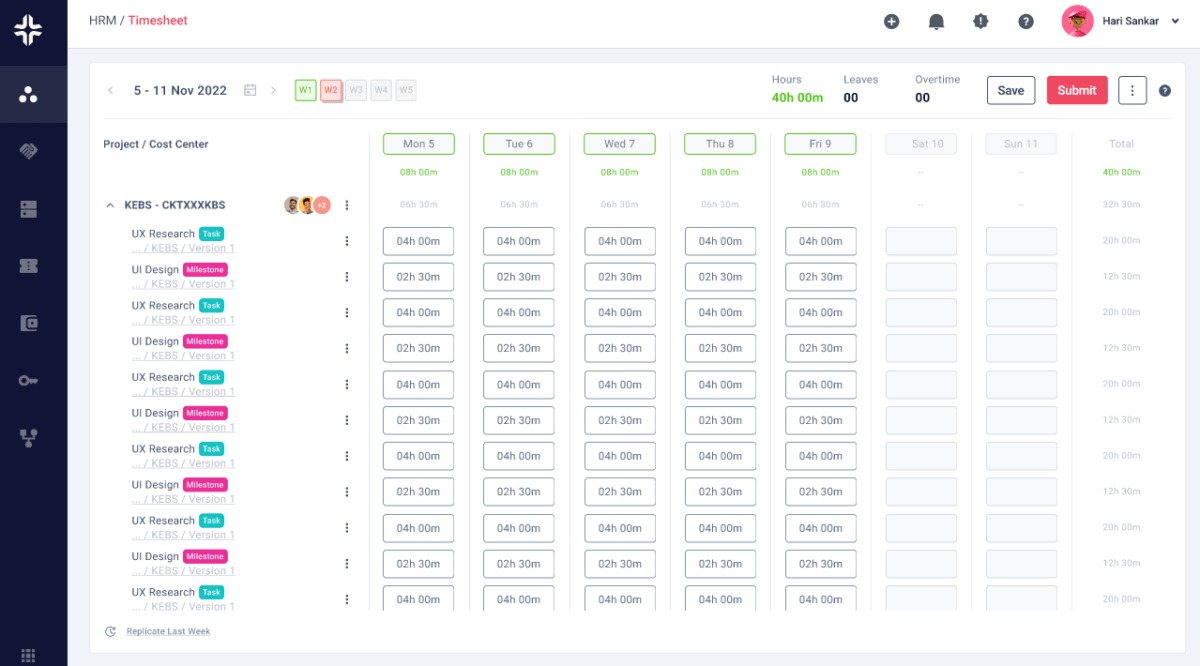
Task: Switch to week W3
Action: (x=355, y=89)
